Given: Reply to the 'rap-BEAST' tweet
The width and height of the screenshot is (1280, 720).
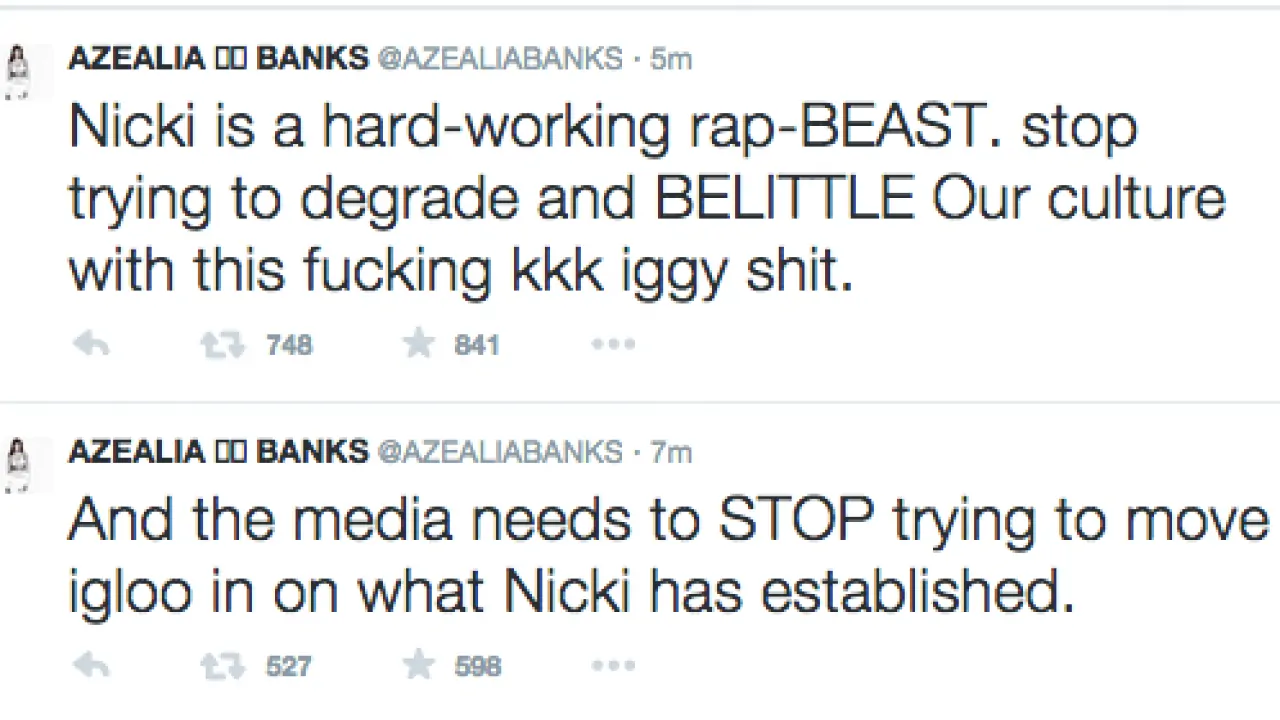Looking at the screenshot, I should [92, 345].
